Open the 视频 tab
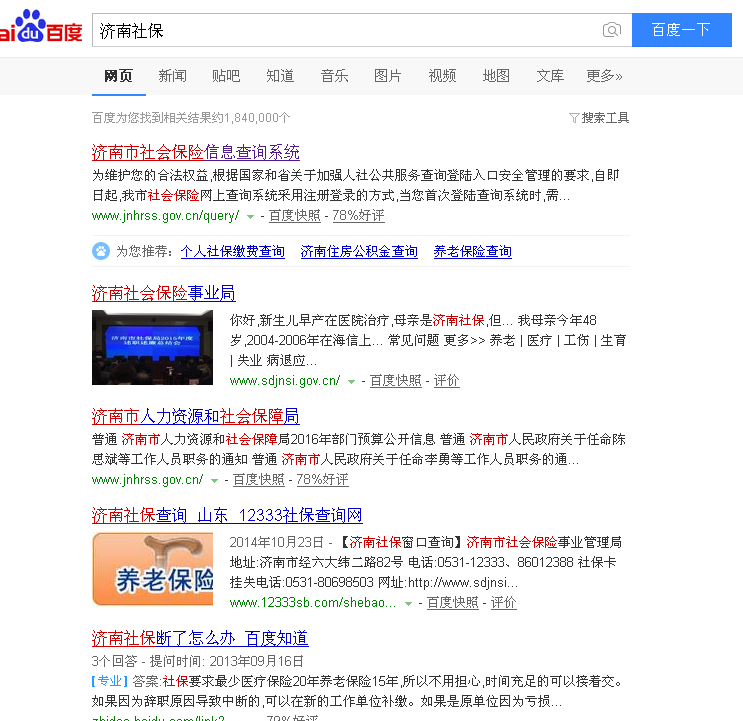This screenshot has height=721, width=743. click(x=442, y=76)
